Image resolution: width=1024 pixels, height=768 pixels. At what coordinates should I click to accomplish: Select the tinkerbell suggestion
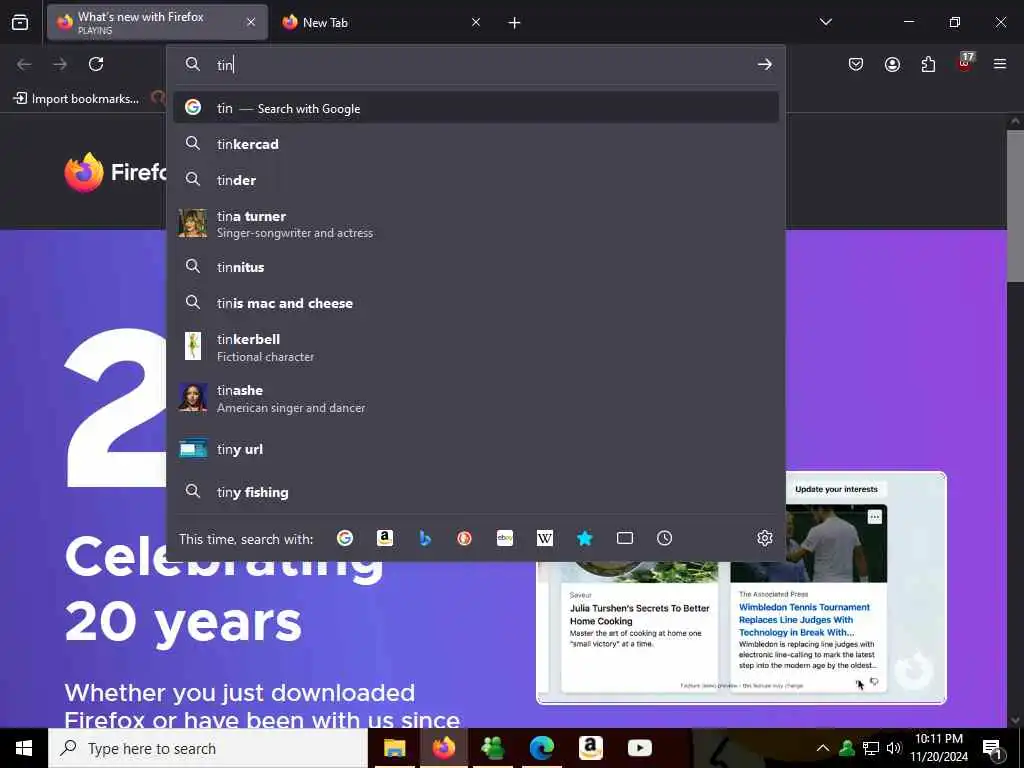pyautogui.click(x=476, y=347)
